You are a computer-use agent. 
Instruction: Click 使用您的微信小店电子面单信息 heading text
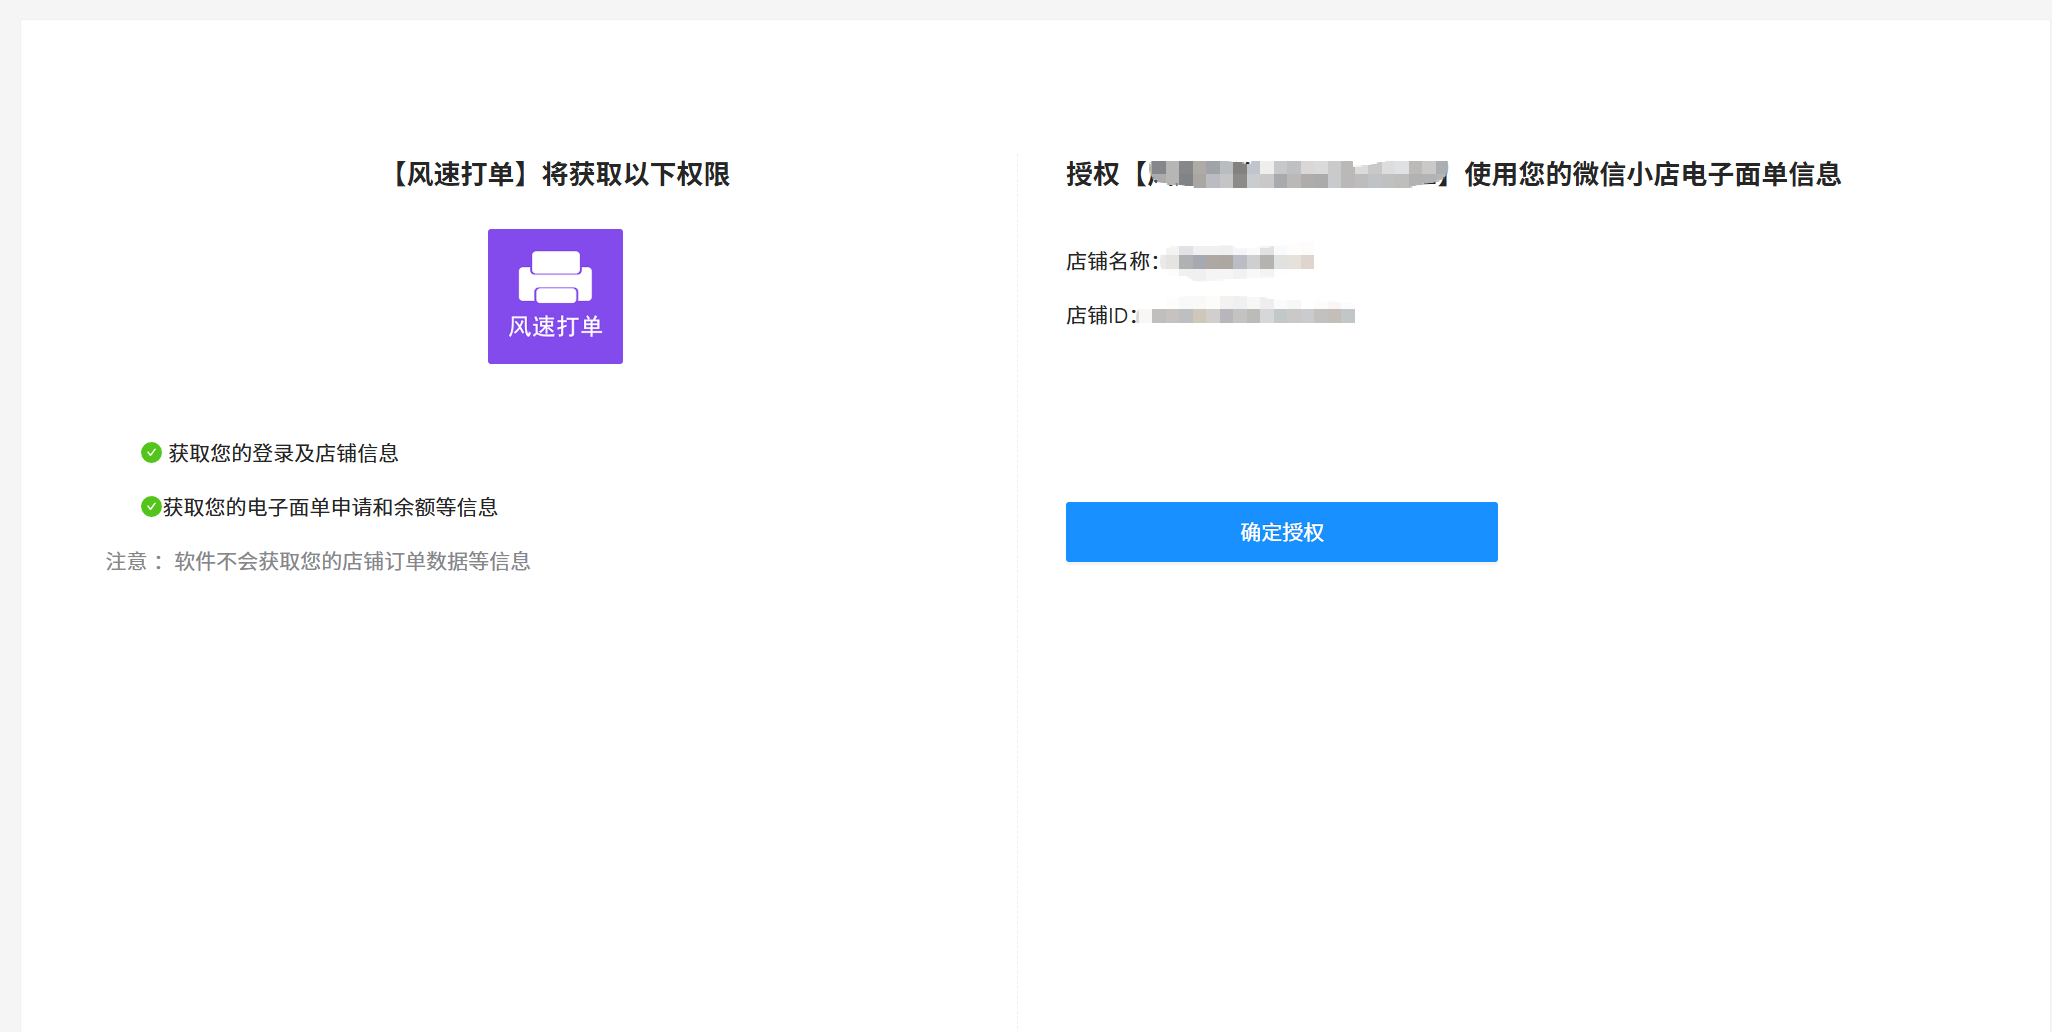(1652, 174)
